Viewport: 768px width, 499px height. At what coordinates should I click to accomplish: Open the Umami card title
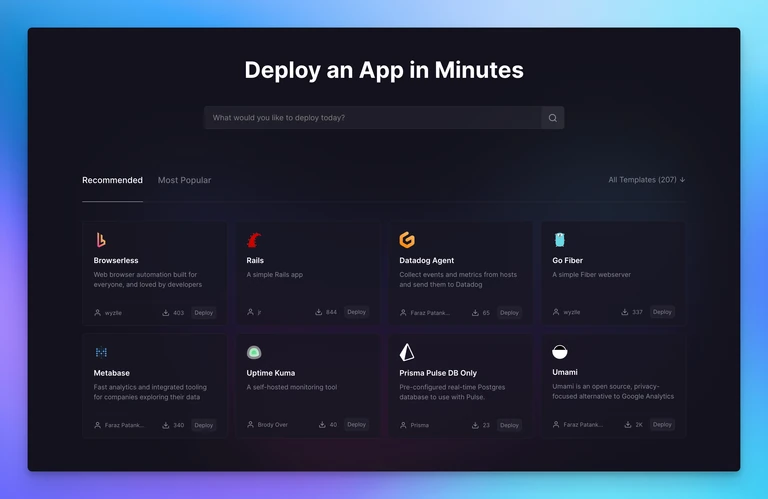point(565,372)
